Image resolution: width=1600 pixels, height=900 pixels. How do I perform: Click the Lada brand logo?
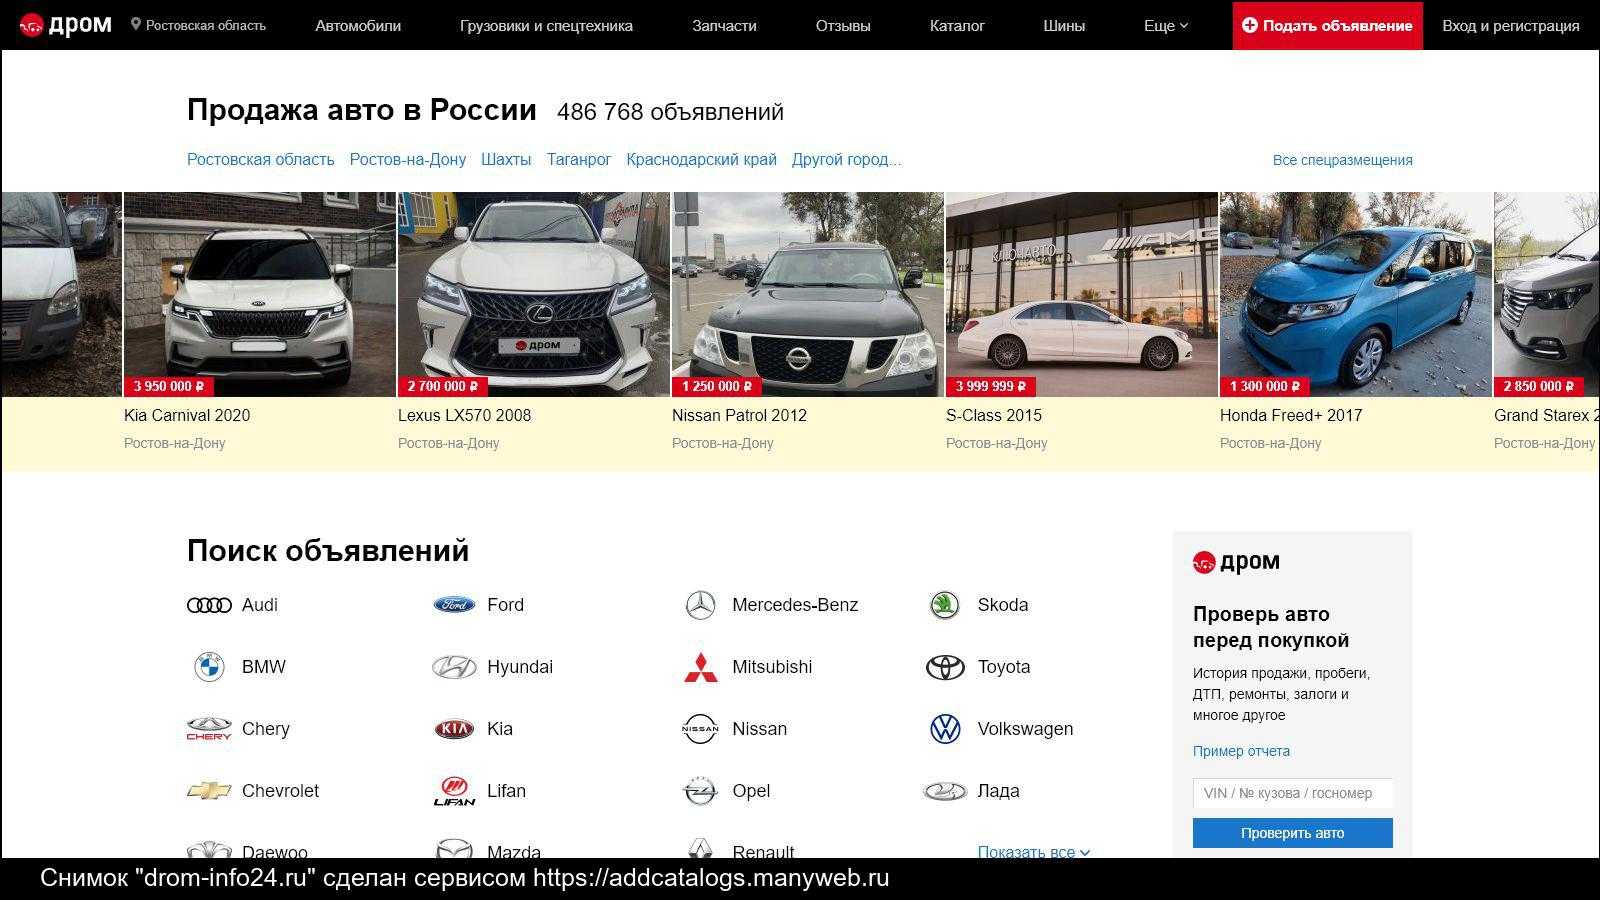click(945, 791)
